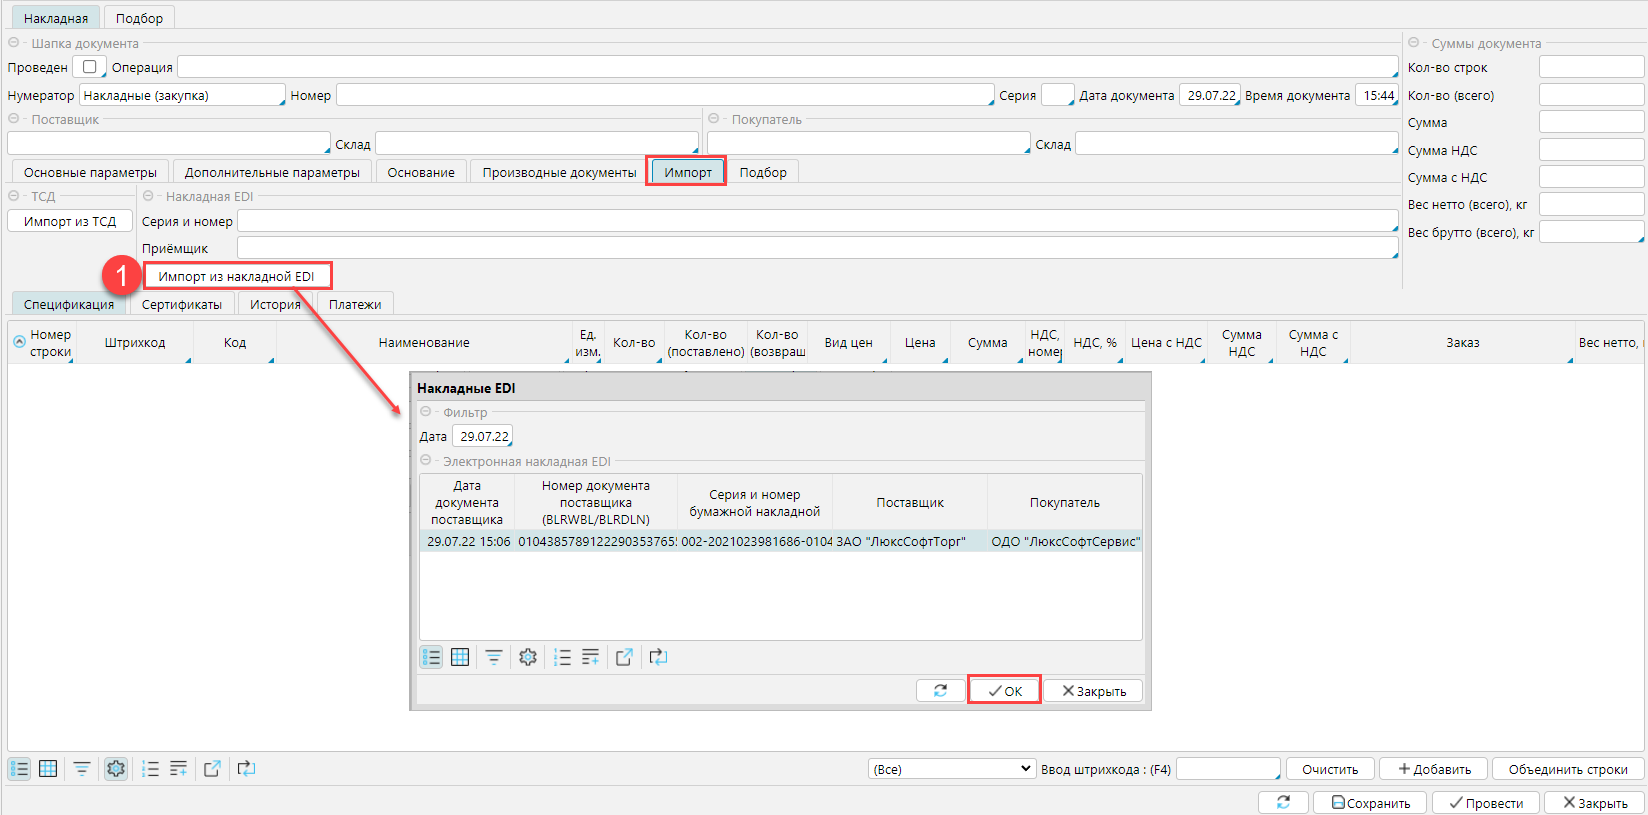Image resolution: width=1648 pixels, height=815 pixels.
Task: Select the ЗАО "ЛюксСофтТорг" invoice row
Action: click(x=780, y=541)
